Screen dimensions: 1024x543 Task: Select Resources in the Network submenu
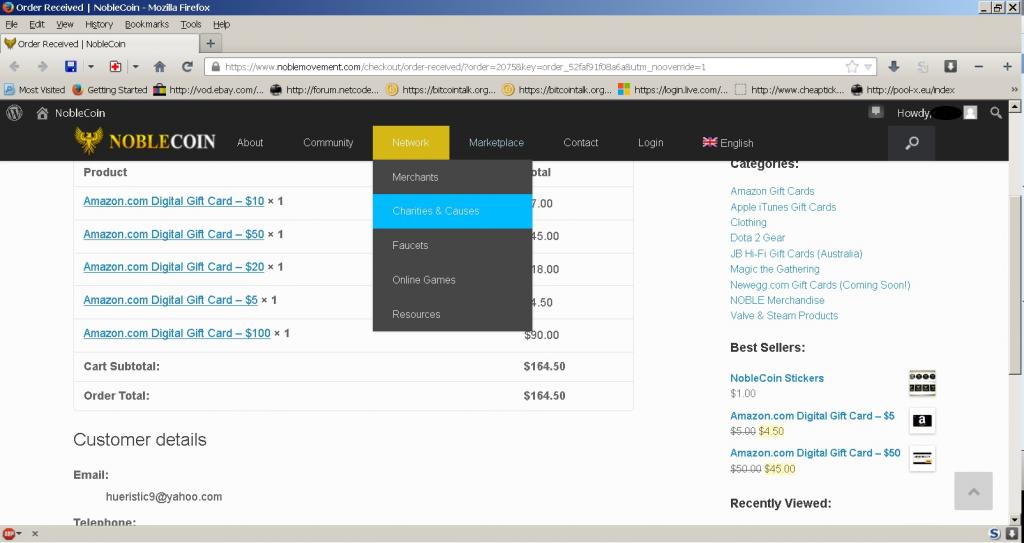(453, 314)
